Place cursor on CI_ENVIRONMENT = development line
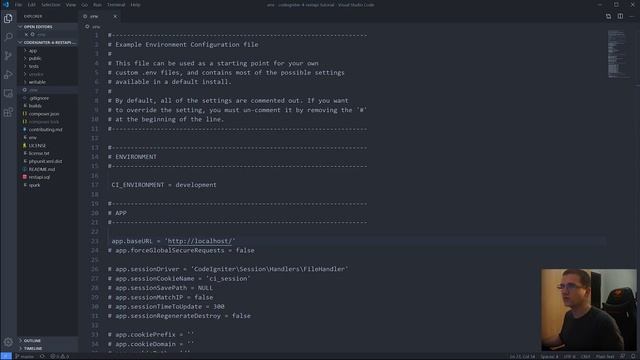Viewport: 640px width, 360px height. (164, 185)
